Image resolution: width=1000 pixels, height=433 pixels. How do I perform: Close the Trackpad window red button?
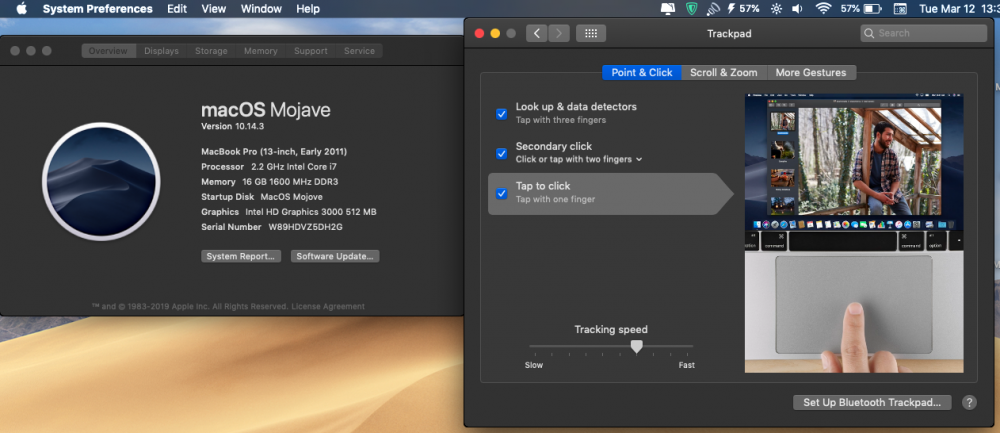point(480,33)
